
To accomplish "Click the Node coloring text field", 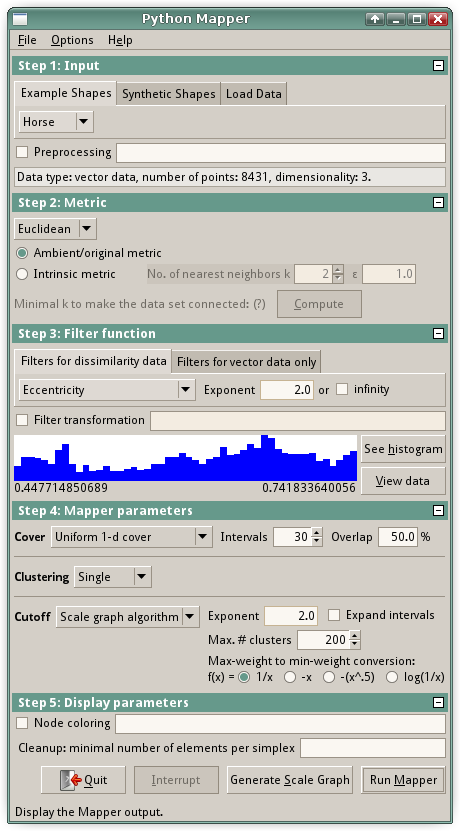I will (x=280, y=724).
